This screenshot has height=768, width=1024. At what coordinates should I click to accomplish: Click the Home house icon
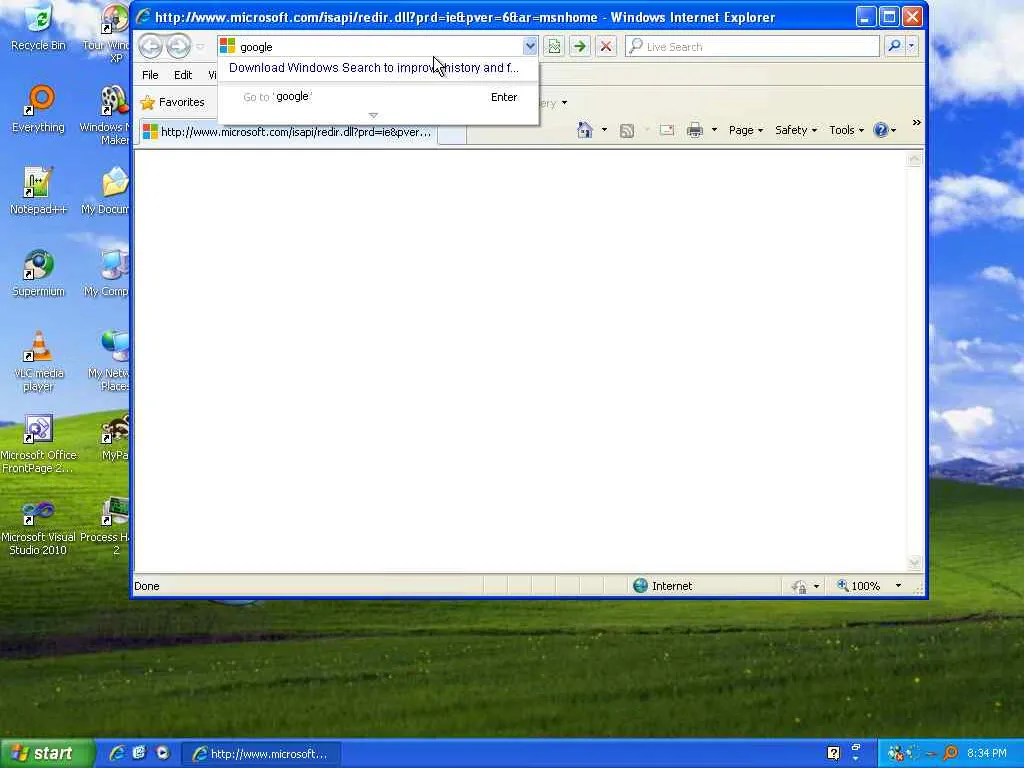[585, 130]
